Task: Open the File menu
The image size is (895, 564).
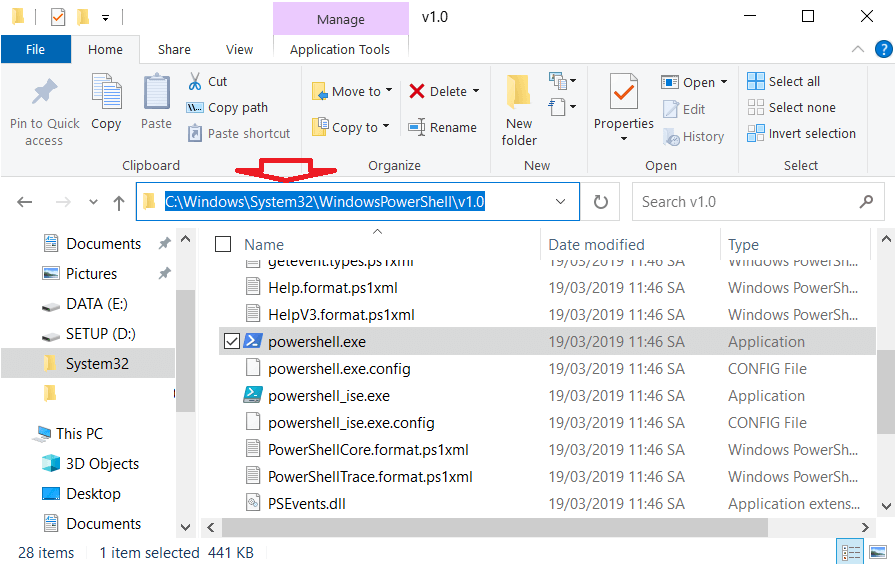Action: [35, 50]
